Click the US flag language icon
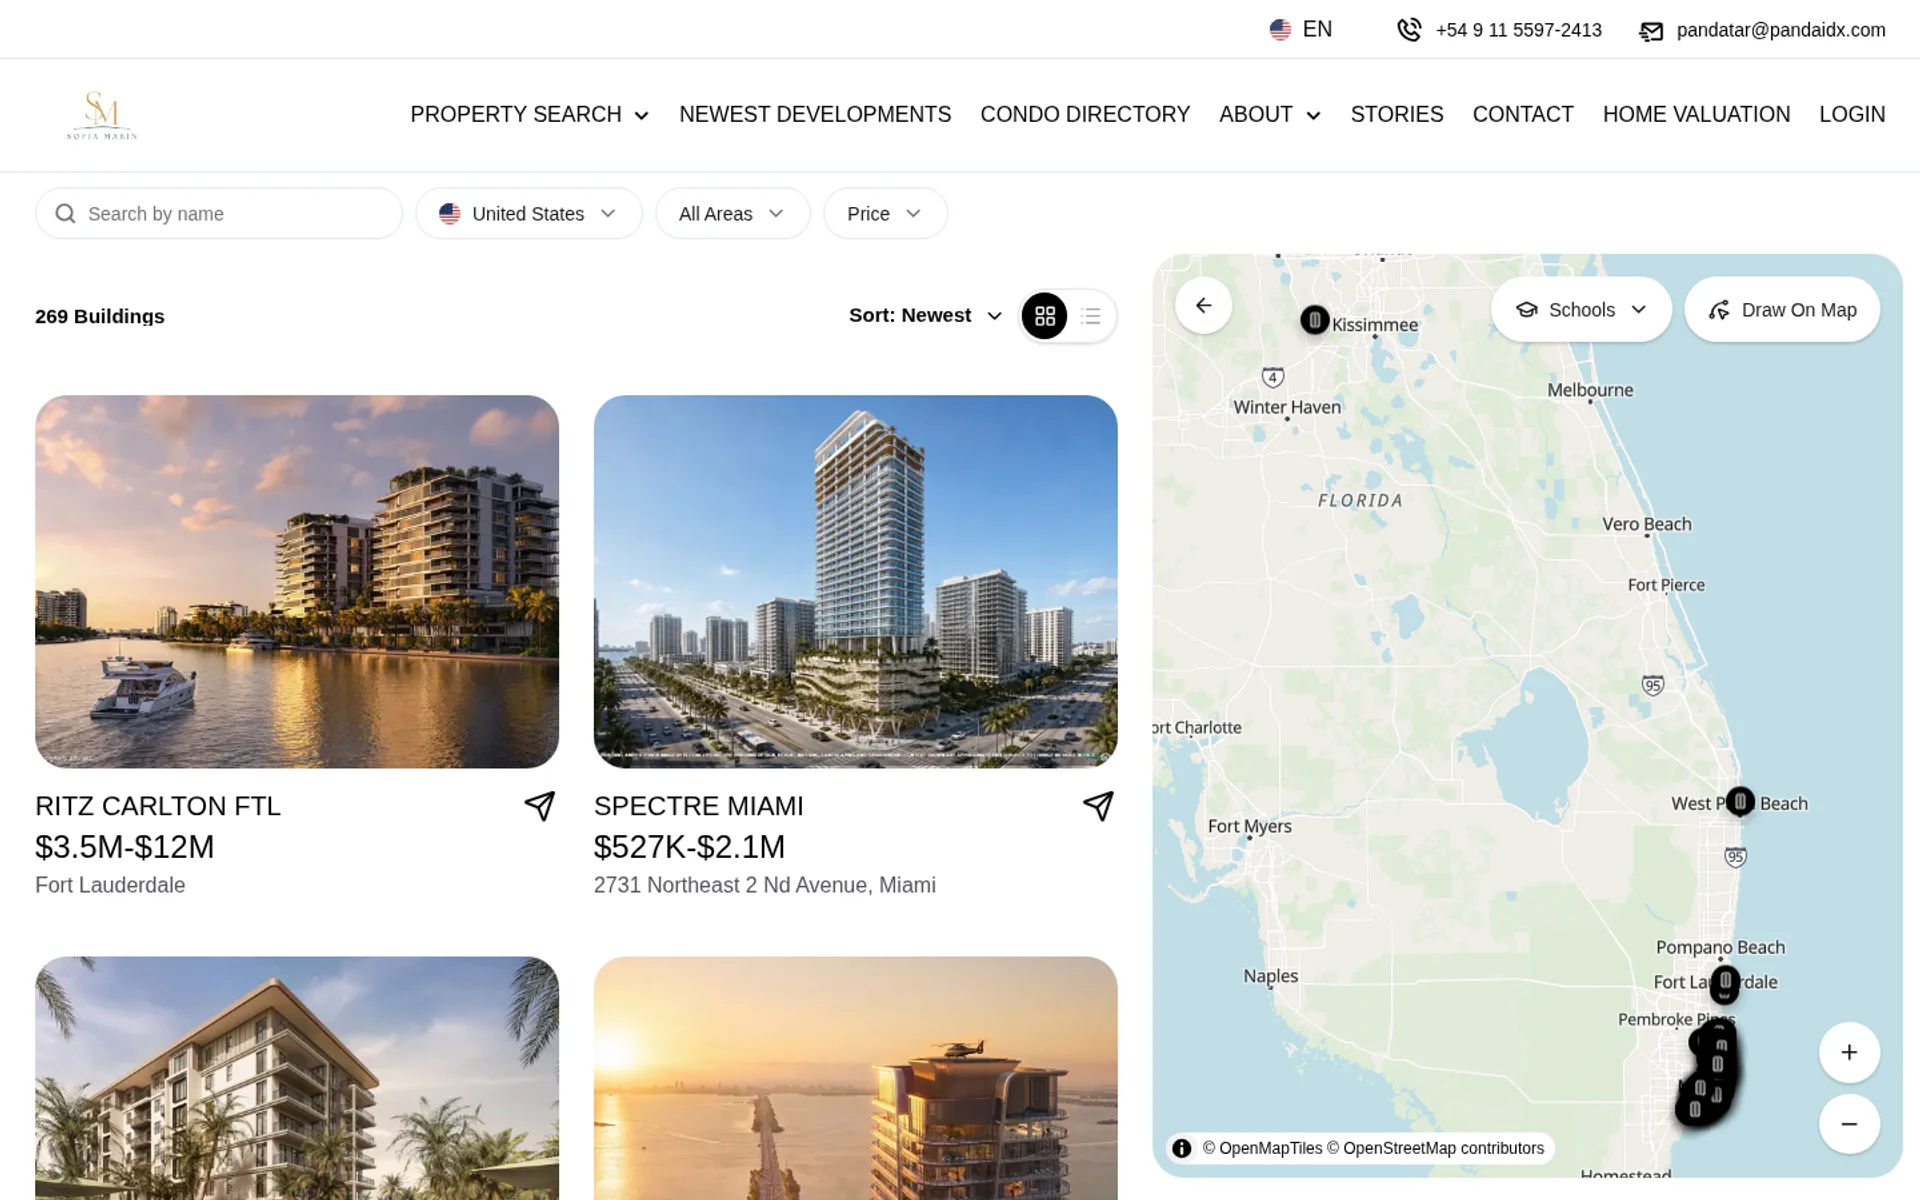1920x1200 pixels. [x=1280, y=30]
